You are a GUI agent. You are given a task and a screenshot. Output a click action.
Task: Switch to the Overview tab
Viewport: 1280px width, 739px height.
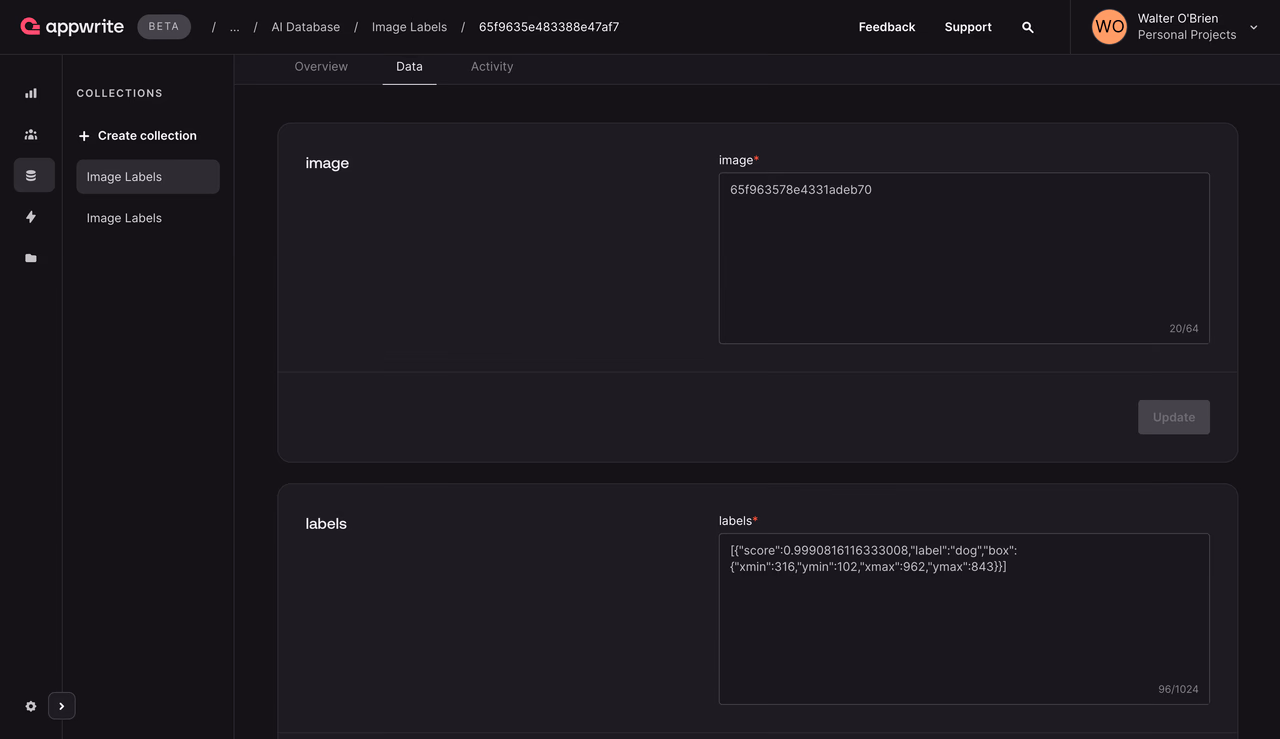(x=321, y=66)
